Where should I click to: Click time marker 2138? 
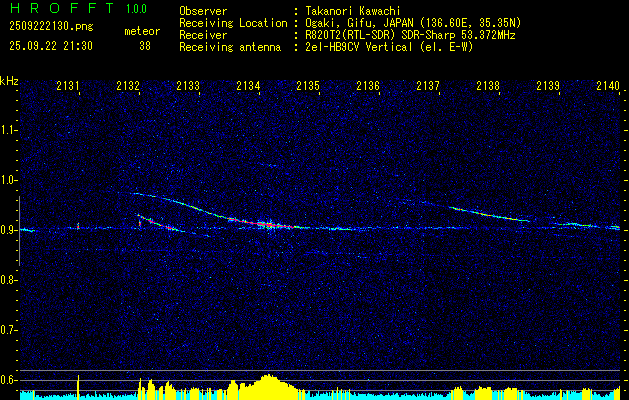[488, 85]
